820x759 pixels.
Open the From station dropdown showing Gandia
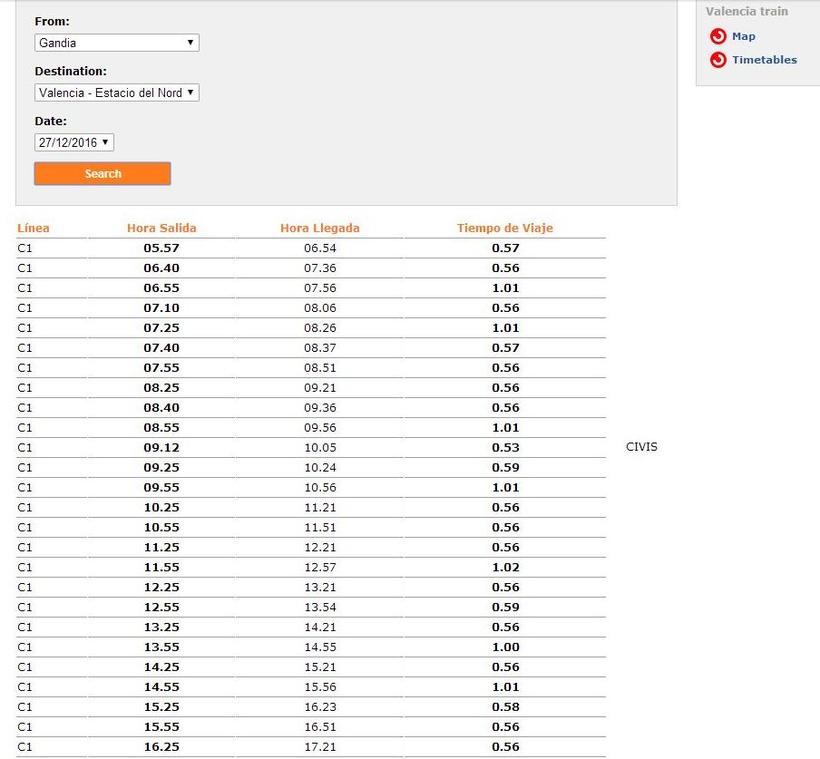pos(117,43)
